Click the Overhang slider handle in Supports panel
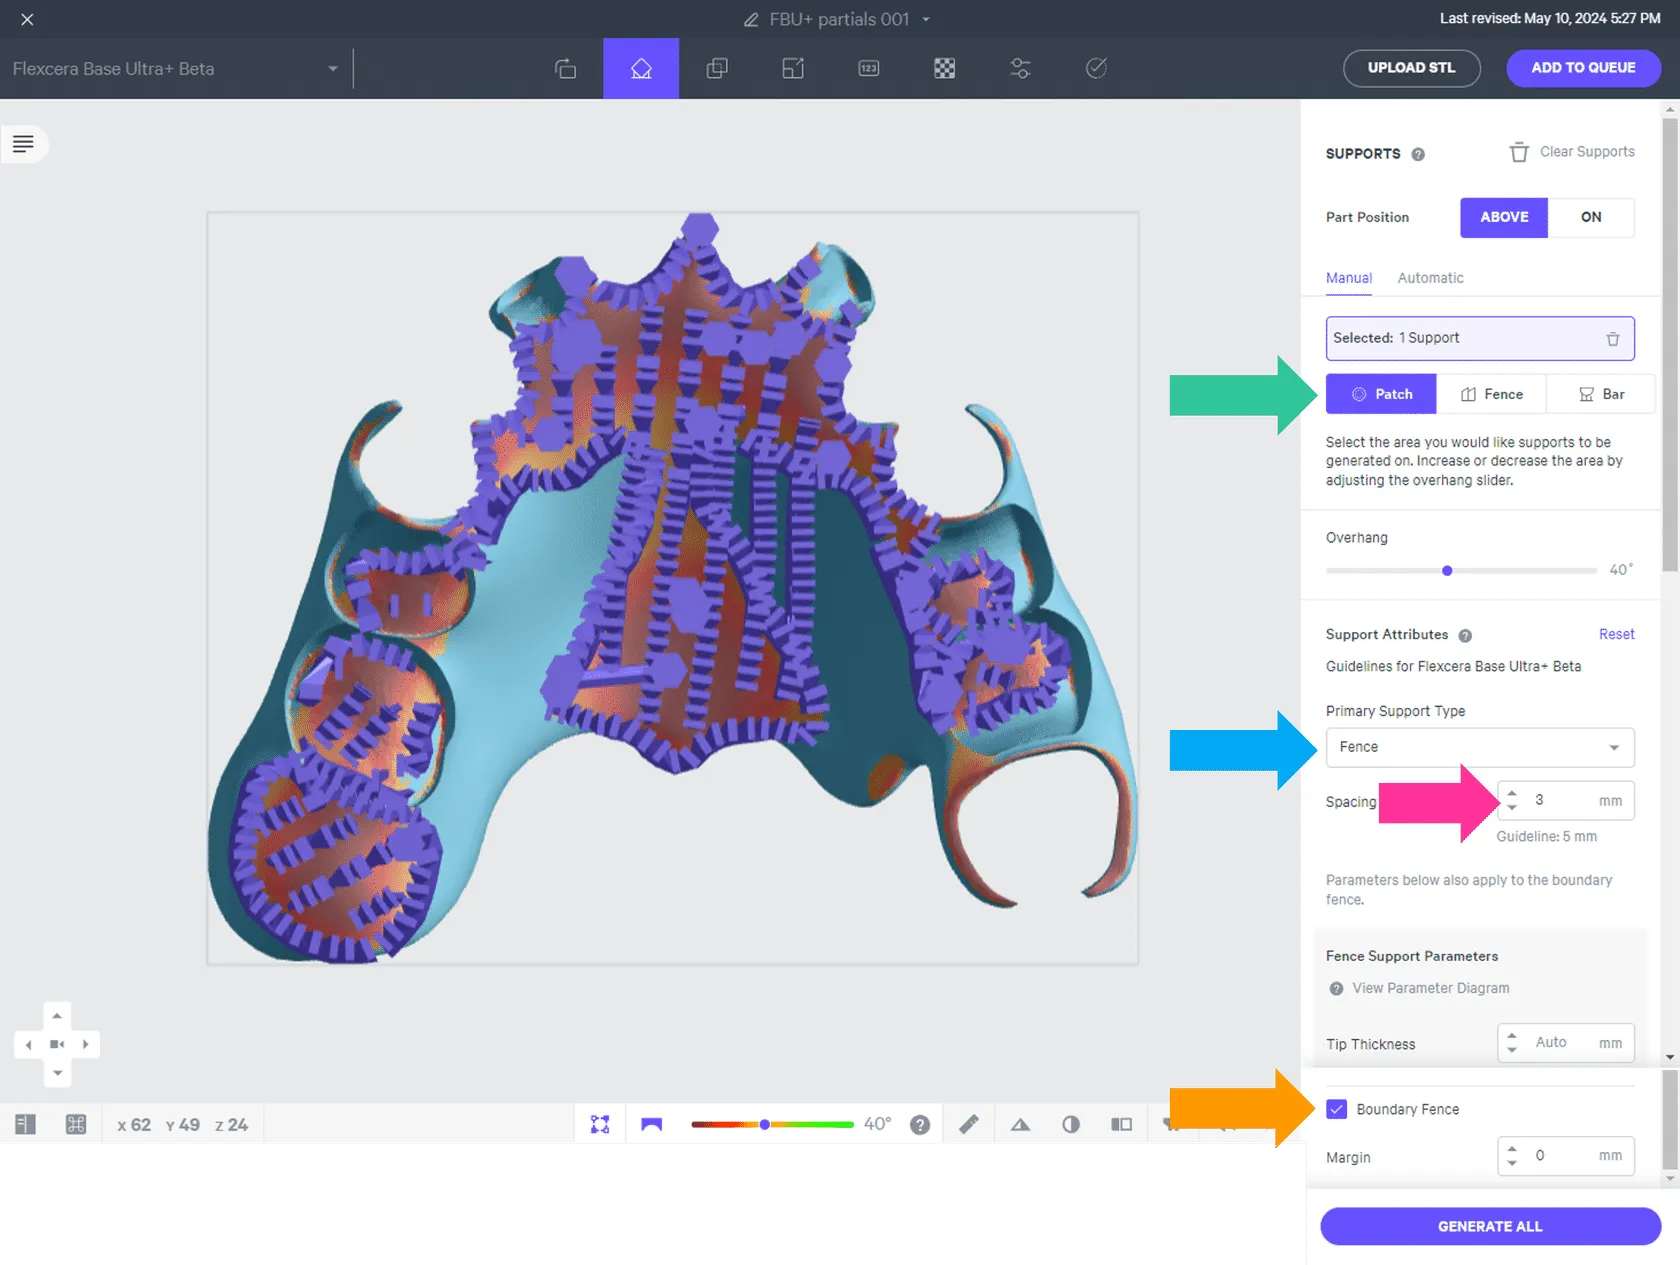This screenshot has width=1680, height=1265. [x=1447, y=570]
